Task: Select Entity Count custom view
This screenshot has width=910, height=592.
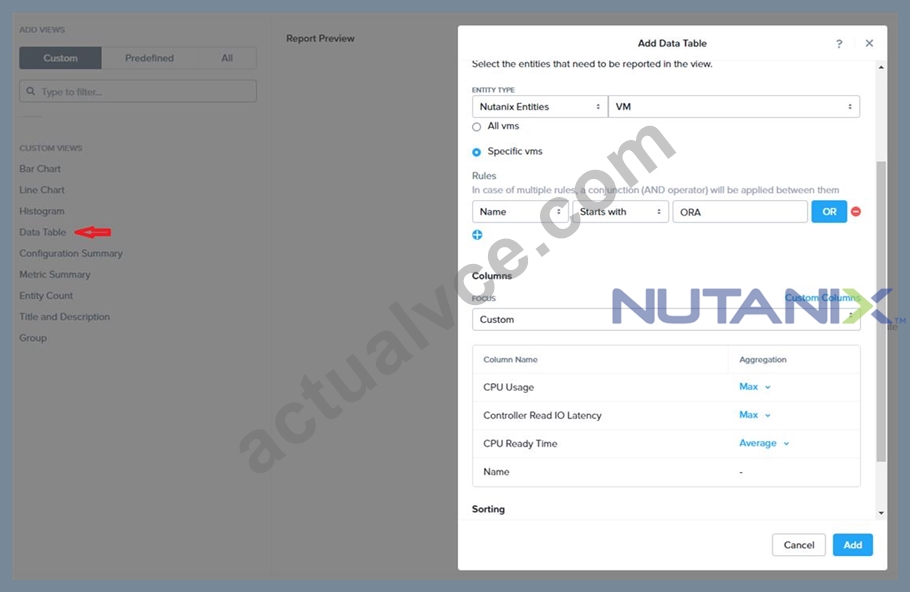Action: (x=46, y=295)
